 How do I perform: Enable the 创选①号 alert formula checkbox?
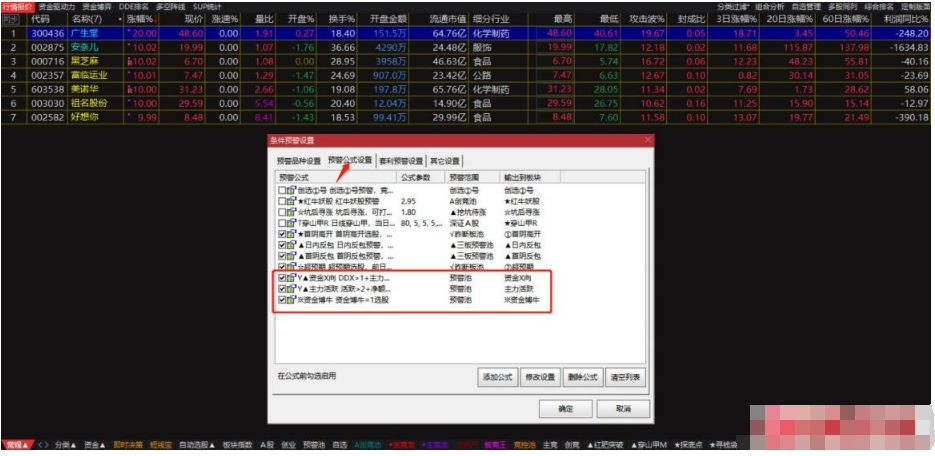283,189
